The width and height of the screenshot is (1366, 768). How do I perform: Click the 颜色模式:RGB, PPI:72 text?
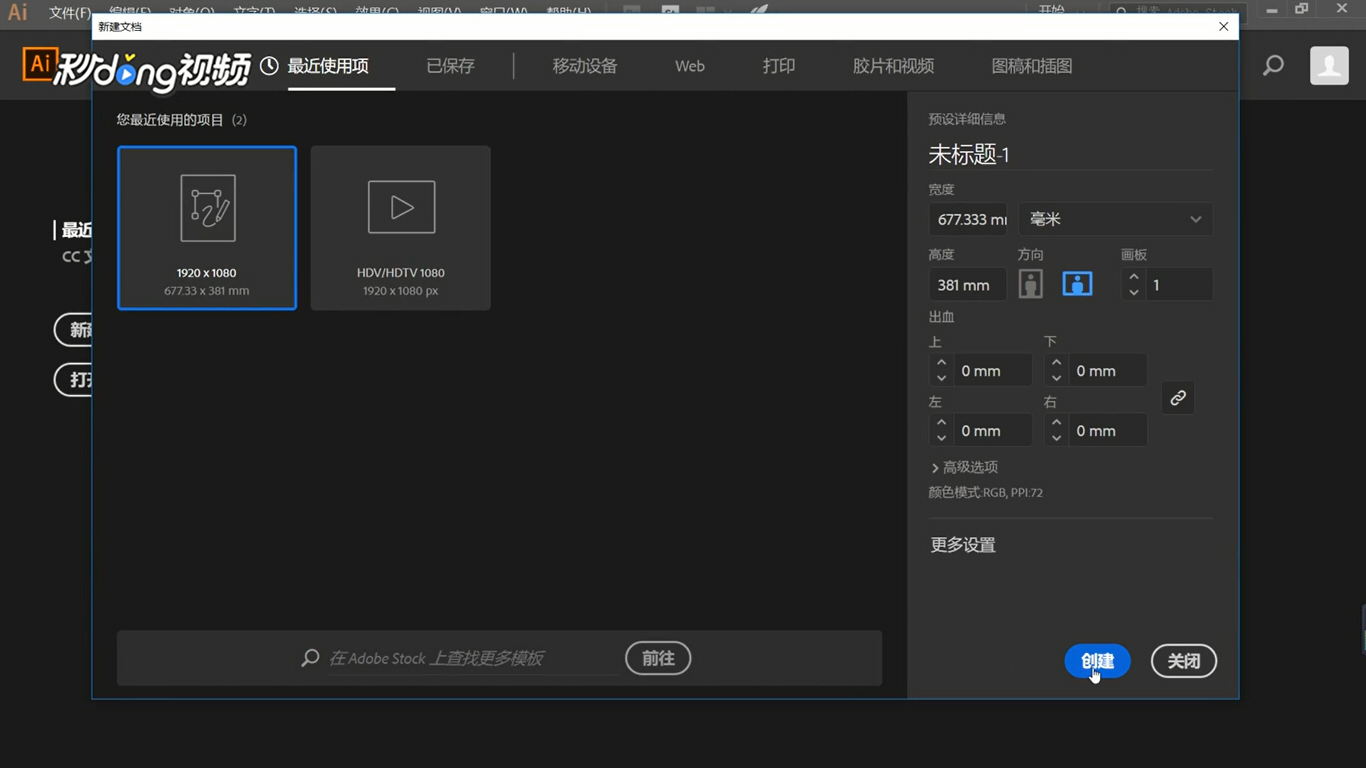(x=986, y=492)
